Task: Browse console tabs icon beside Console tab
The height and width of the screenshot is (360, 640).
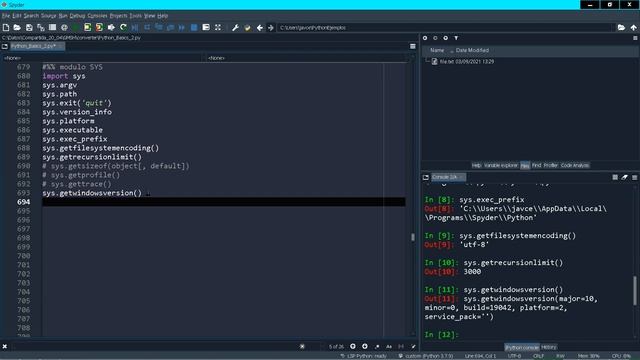Action: pyautogui.click(x=426, y=177)
